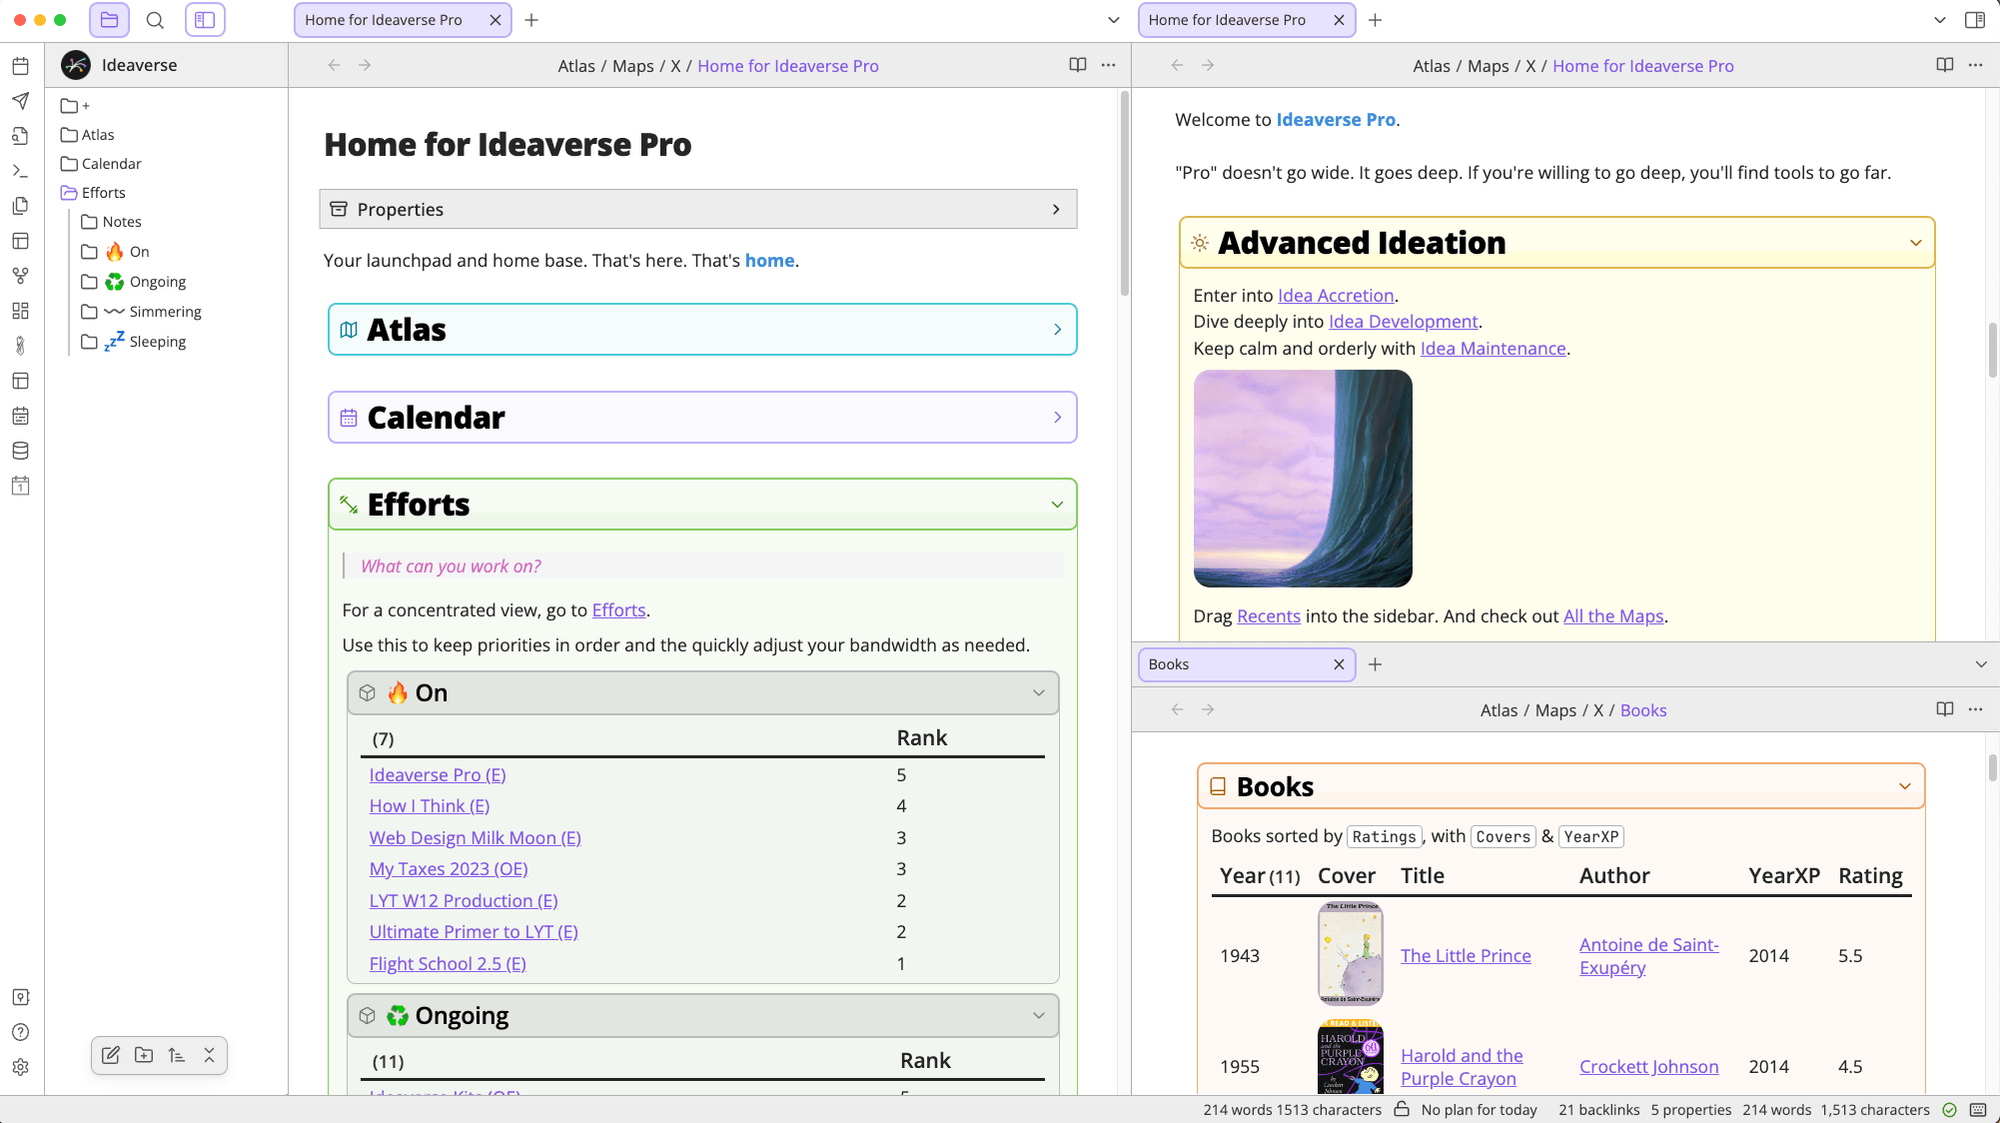The height and width of the screenshot is (1123, 2000).
Task: Select the graph view icon in the ribbon
Action: click(20, 276)
